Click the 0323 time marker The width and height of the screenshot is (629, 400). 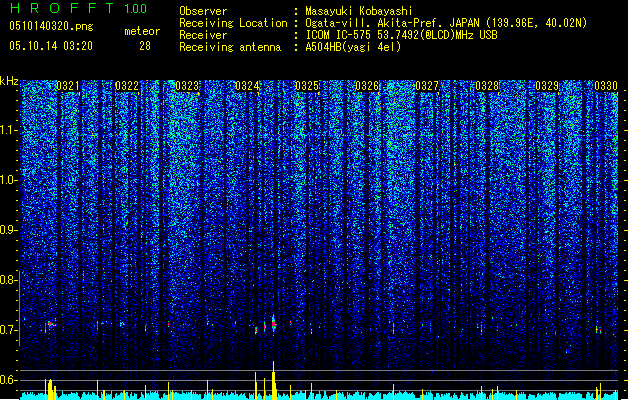tap(187, 86)
